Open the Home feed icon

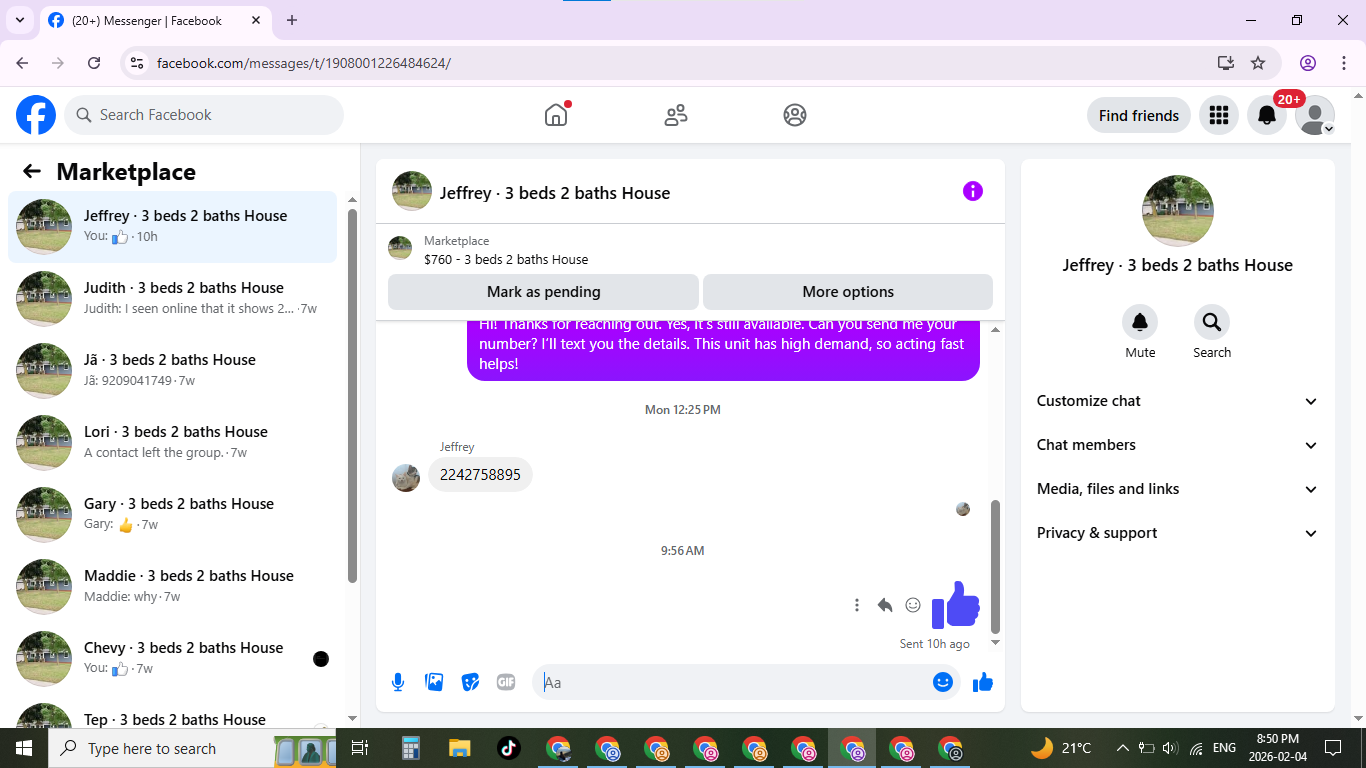point(556,115)
